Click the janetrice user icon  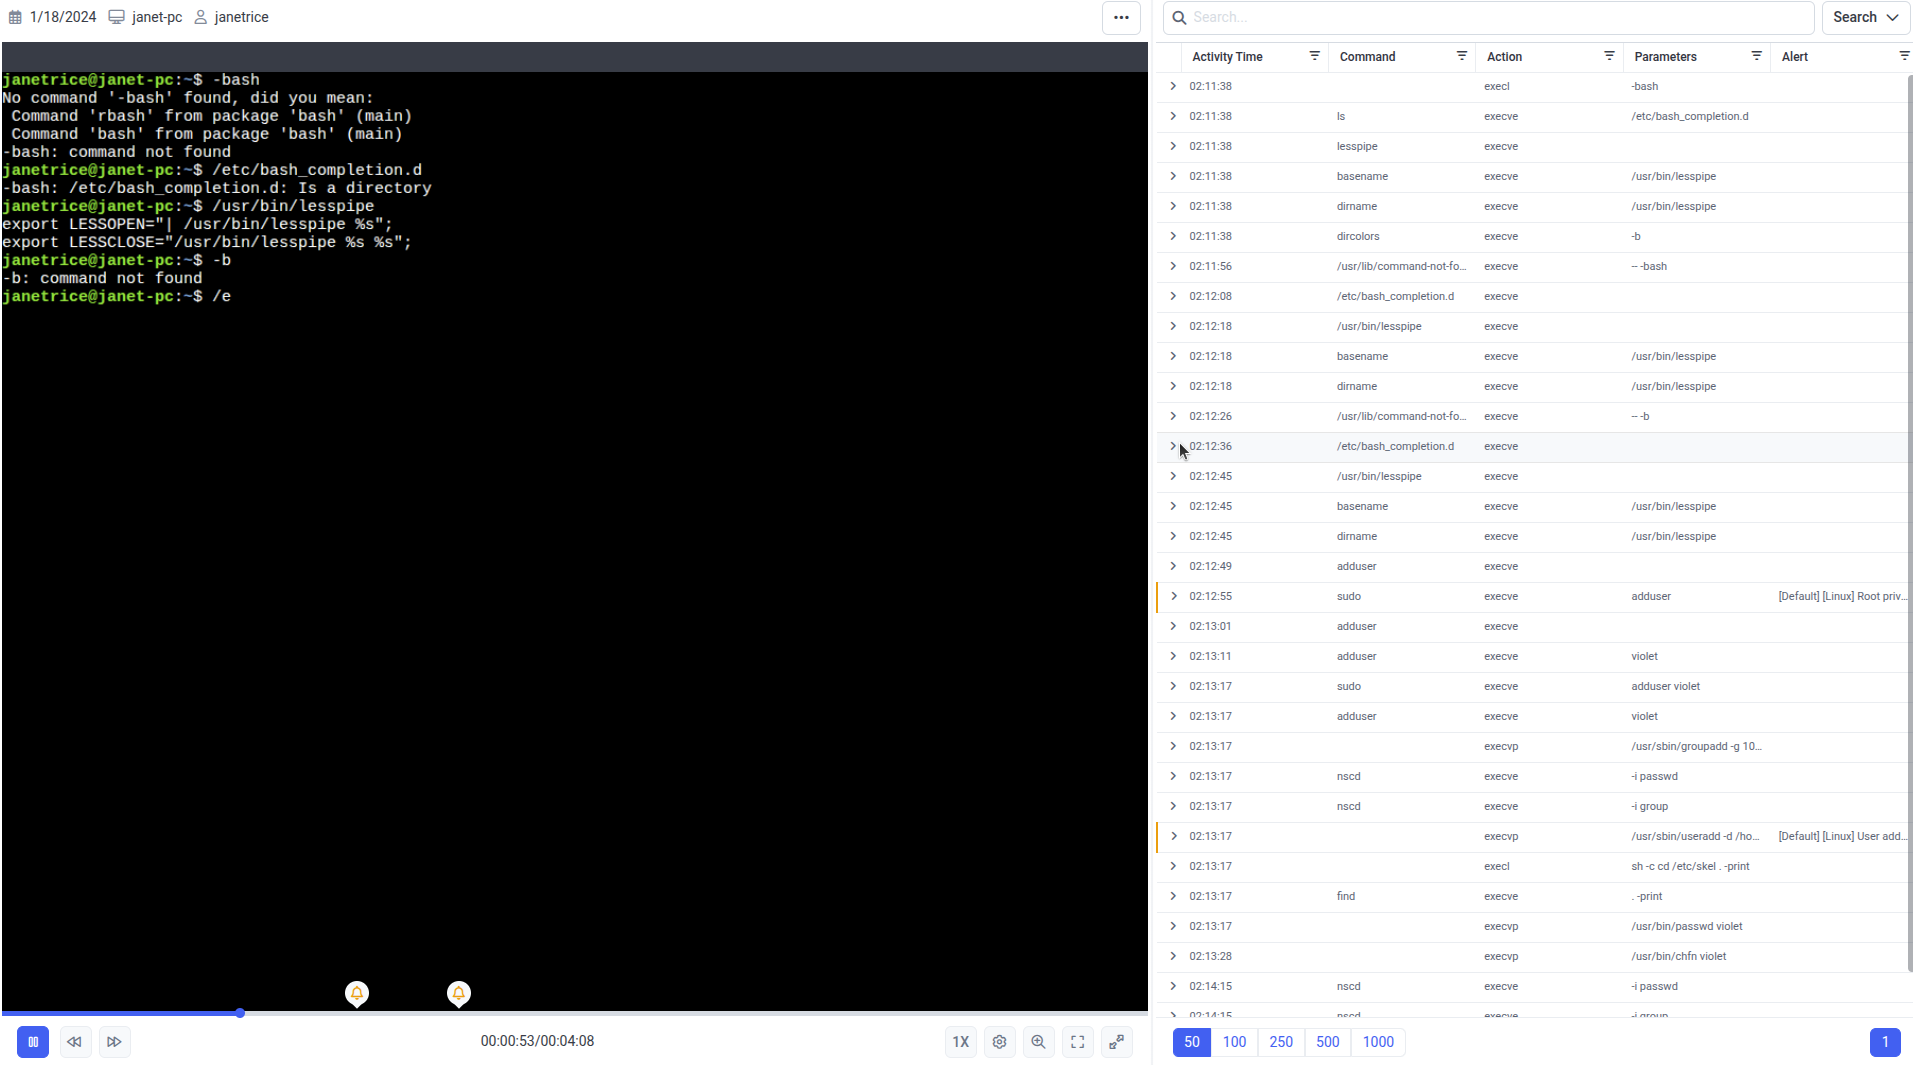[x=200, y=17]
